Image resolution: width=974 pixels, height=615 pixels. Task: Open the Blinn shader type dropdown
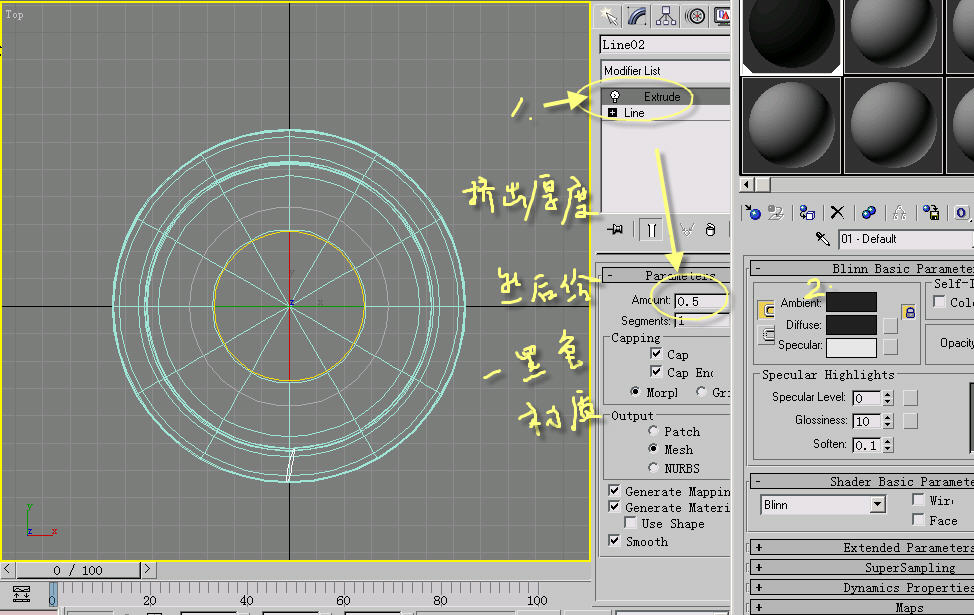pos(878,504)
